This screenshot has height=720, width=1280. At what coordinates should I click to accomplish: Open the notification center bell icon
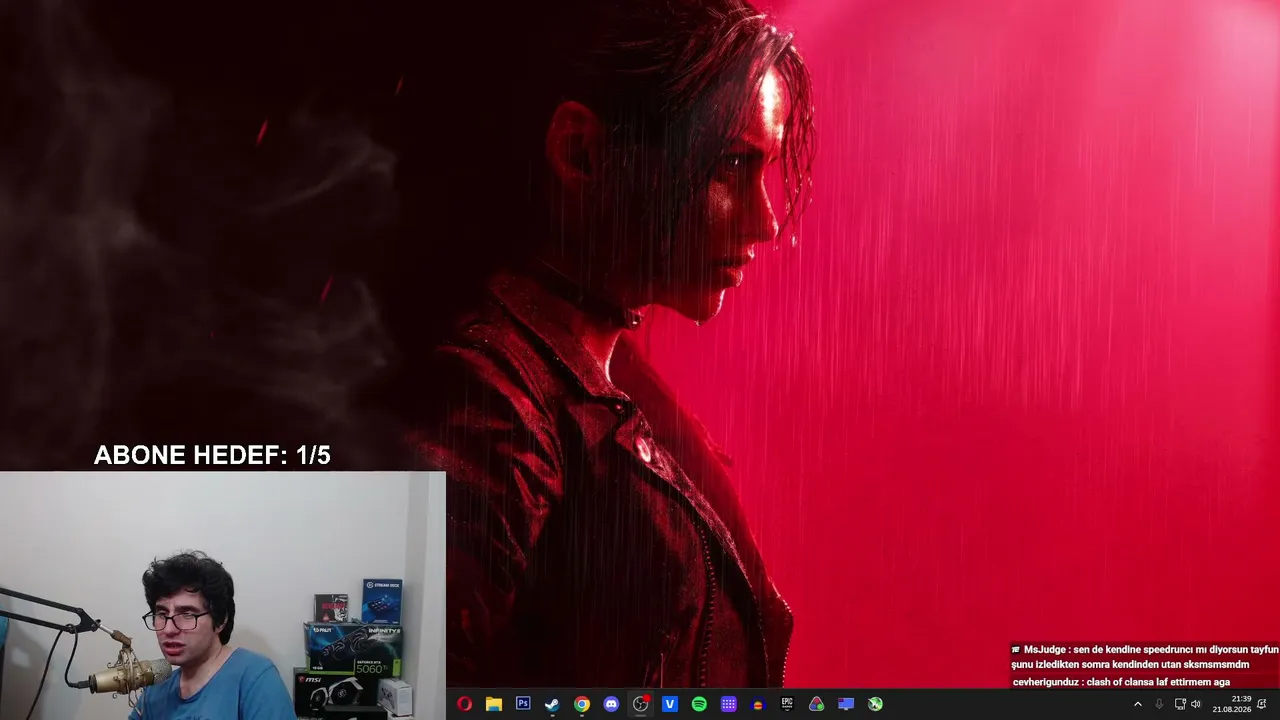click(1262, 704)
